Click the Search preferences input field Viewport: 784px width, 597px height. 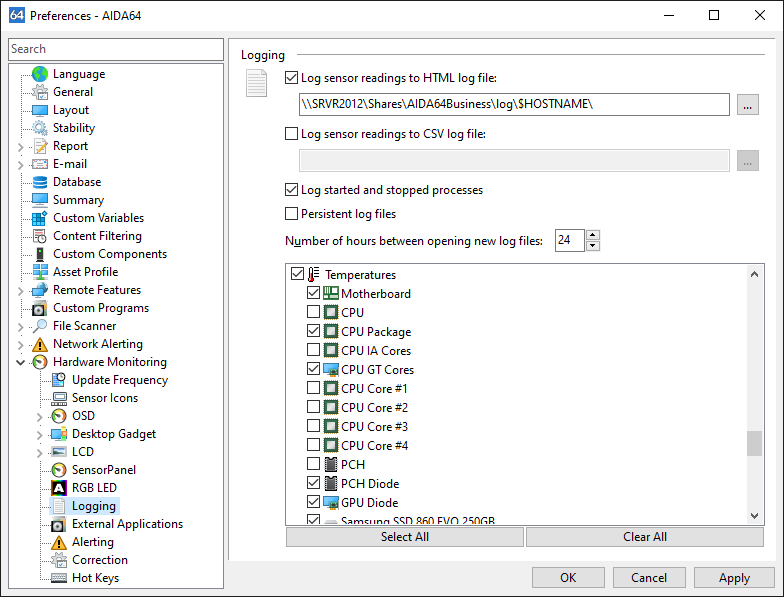[116, 49]
